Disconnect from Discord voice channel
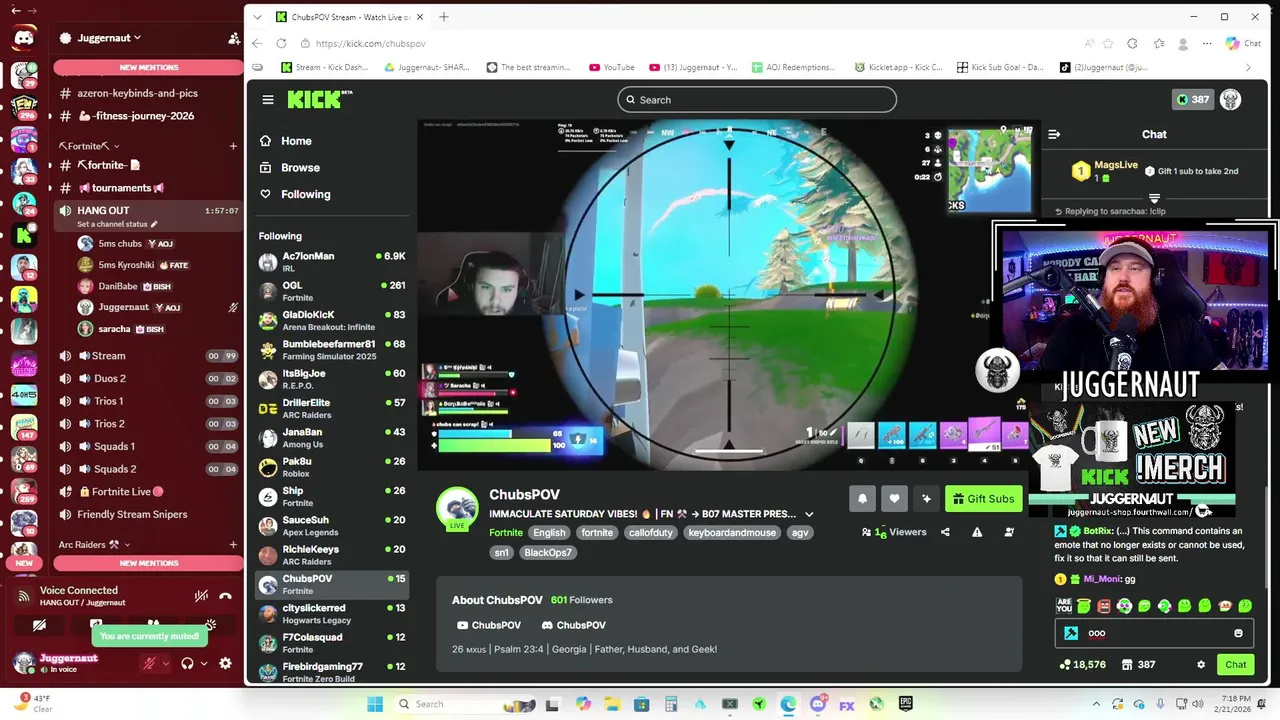This screenshot has width=1280, height=720. coord(225,596)
